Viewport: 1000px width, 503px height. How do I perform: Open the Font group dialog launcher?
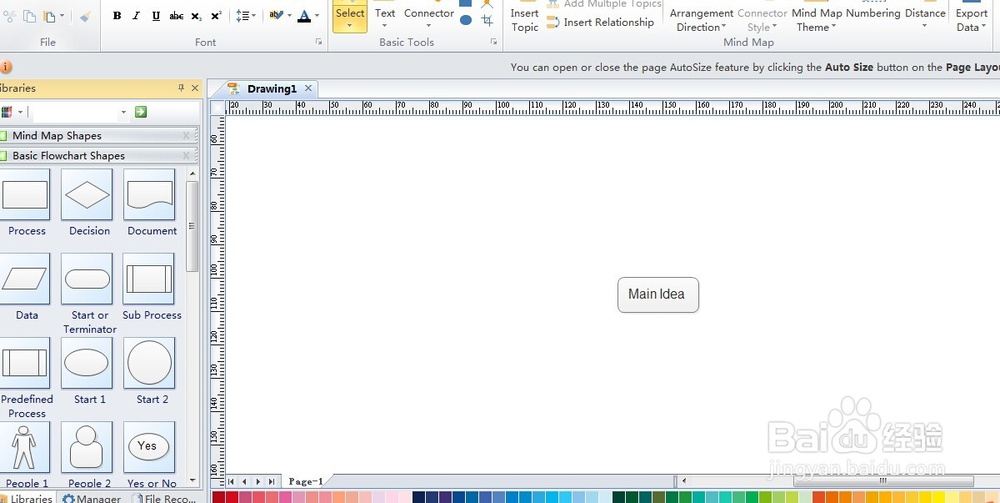318,41
